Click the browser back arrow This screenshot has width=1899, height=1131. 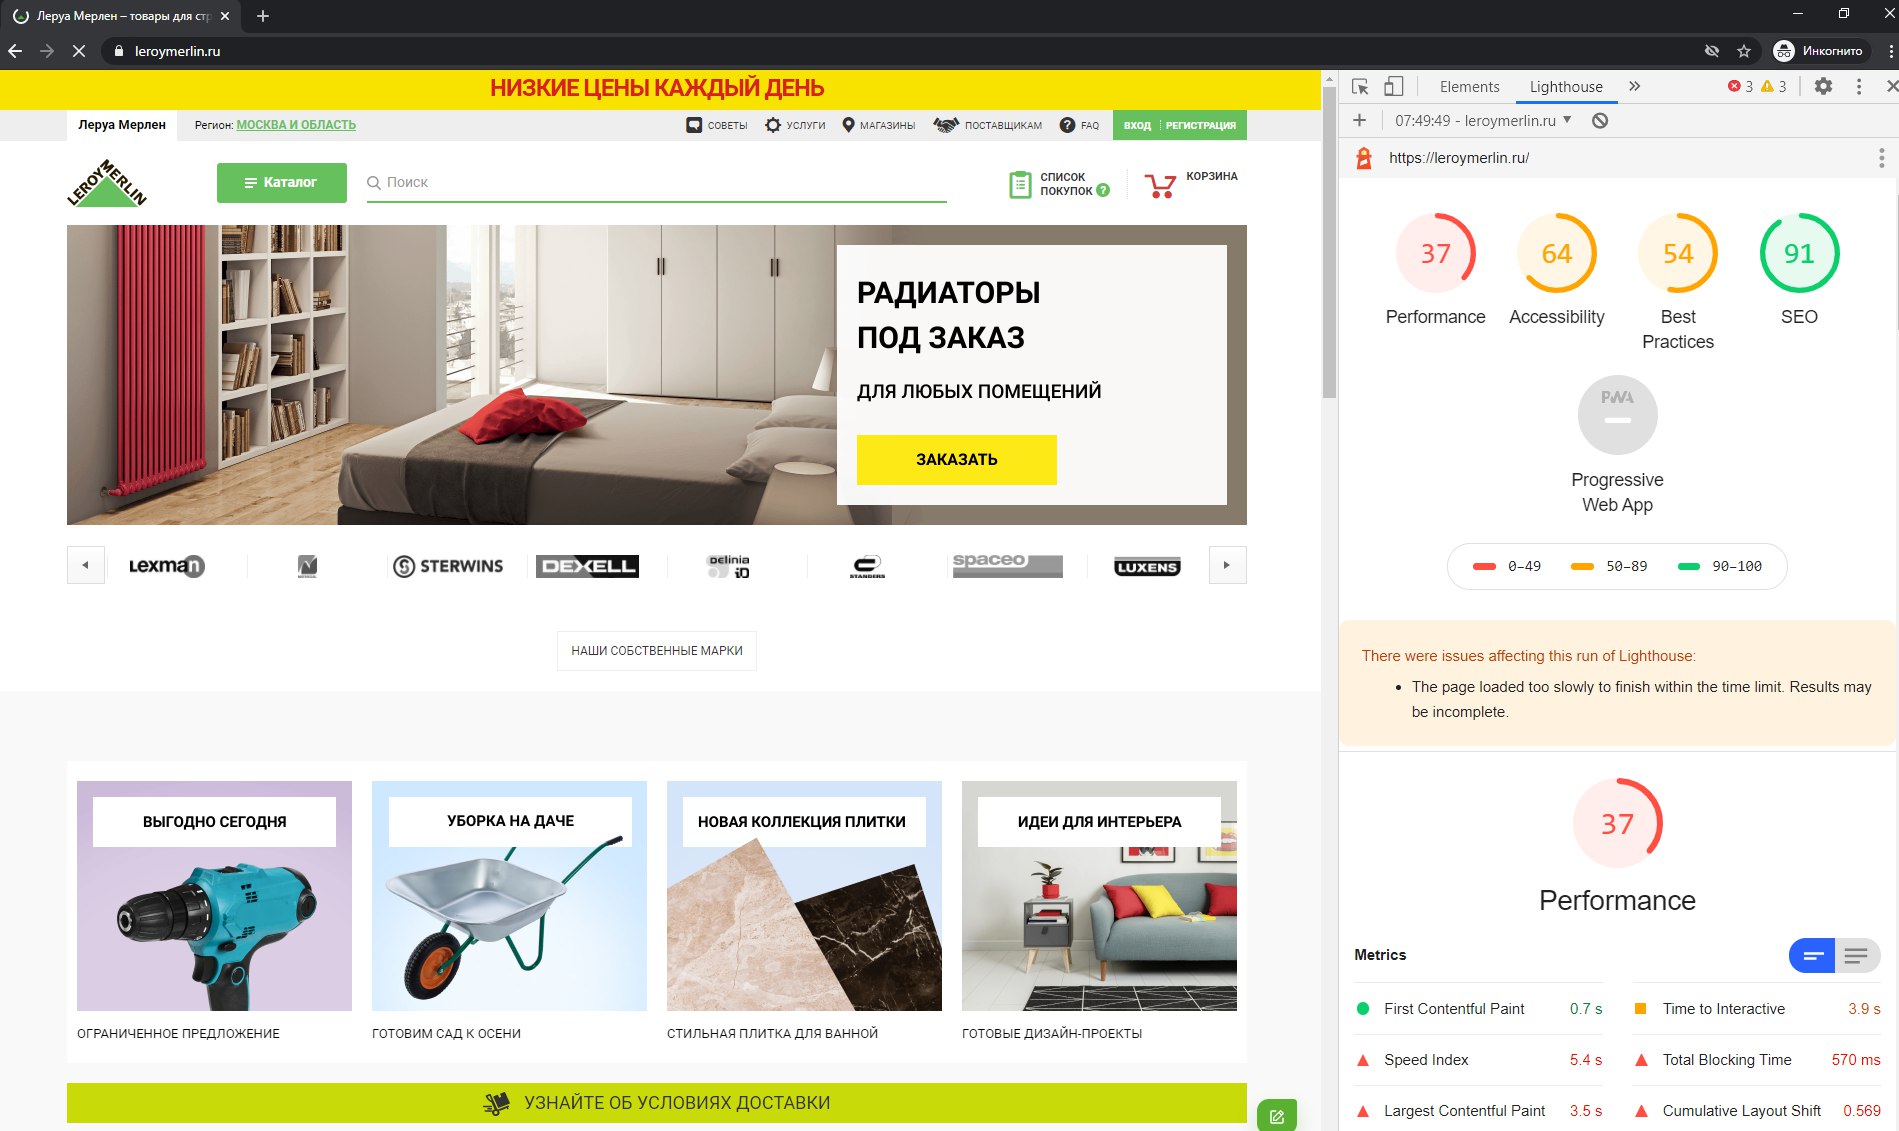click(15, 51)
